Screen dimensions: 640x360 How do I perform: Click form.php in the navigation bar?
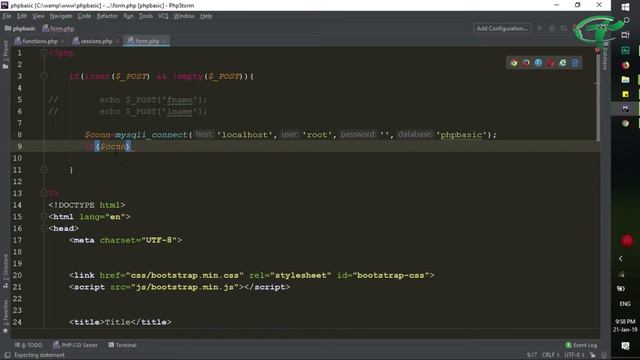tap(58, 29)
